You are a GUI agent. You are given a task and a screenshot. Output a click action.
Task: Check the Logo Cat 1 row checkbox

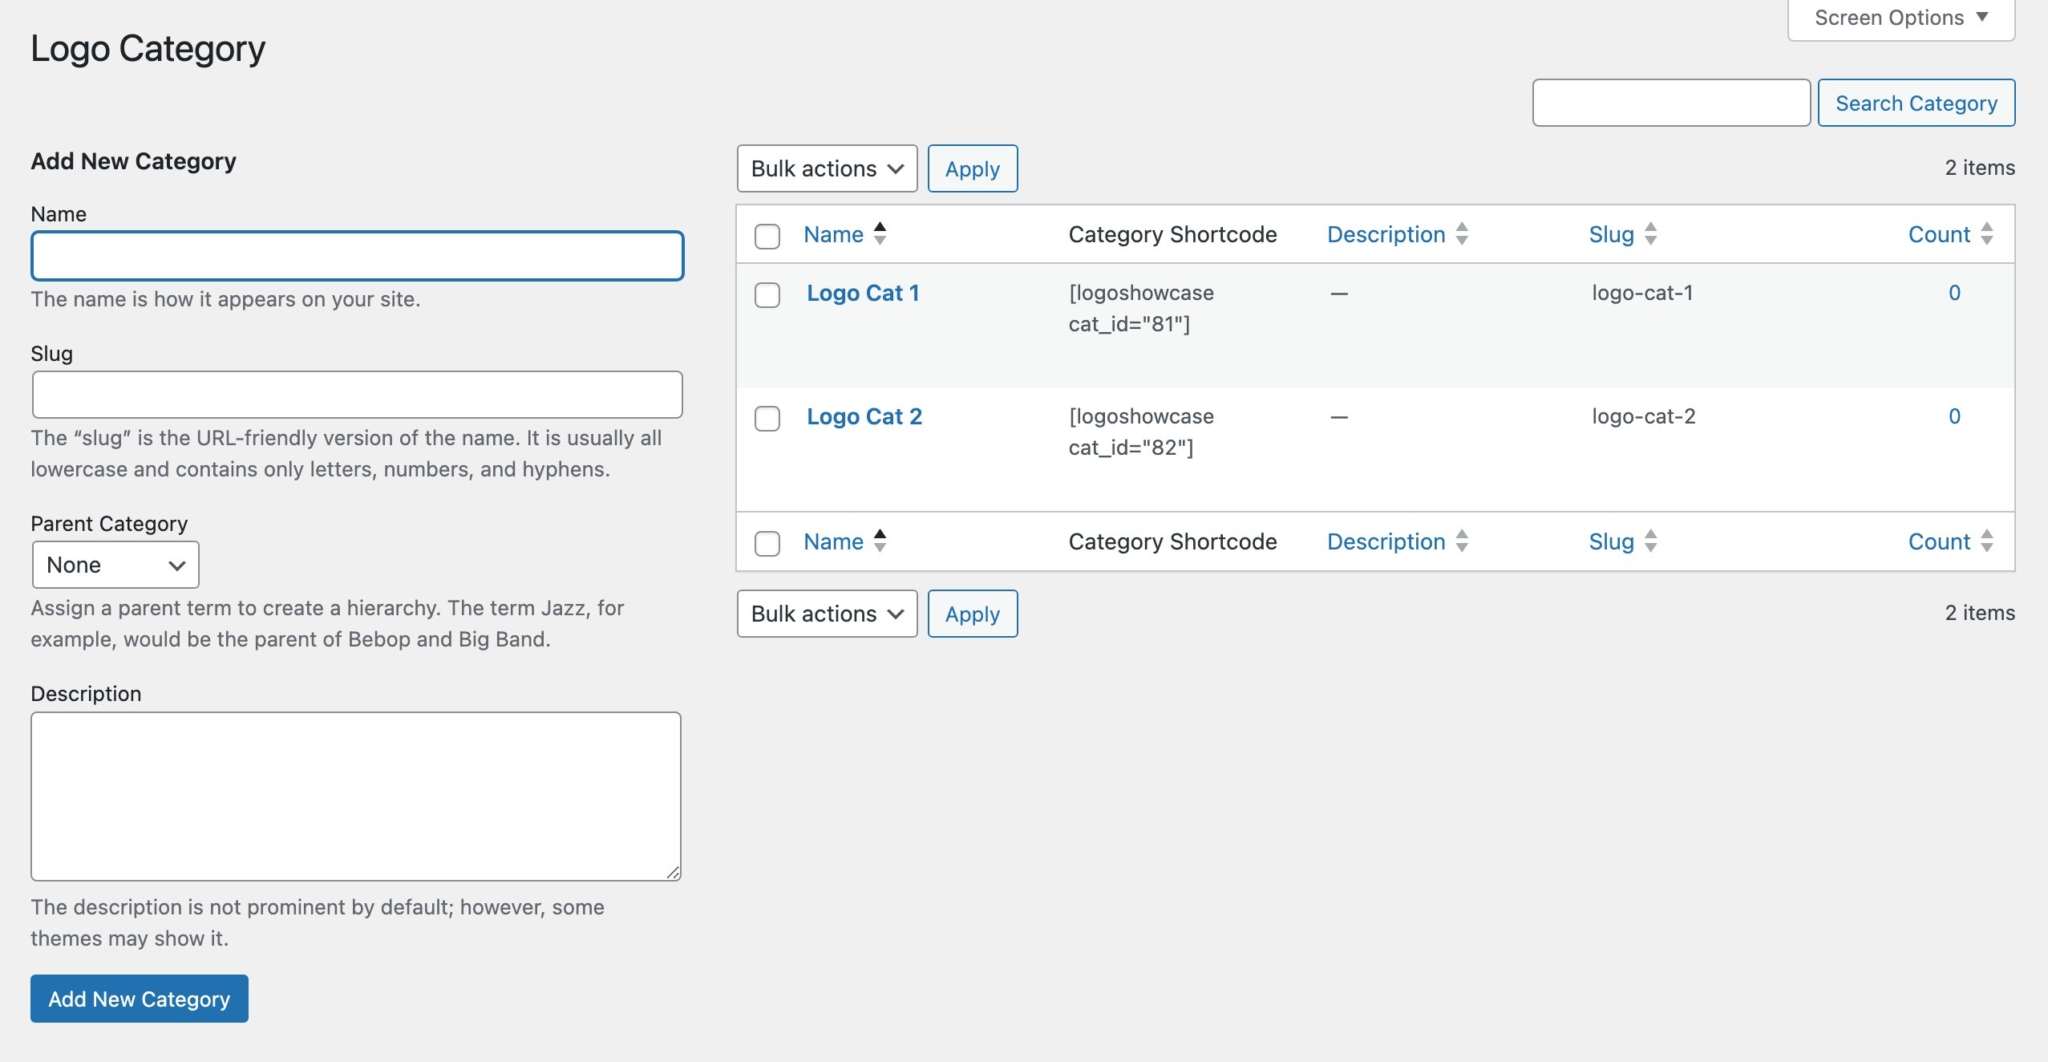coord(767,295)
